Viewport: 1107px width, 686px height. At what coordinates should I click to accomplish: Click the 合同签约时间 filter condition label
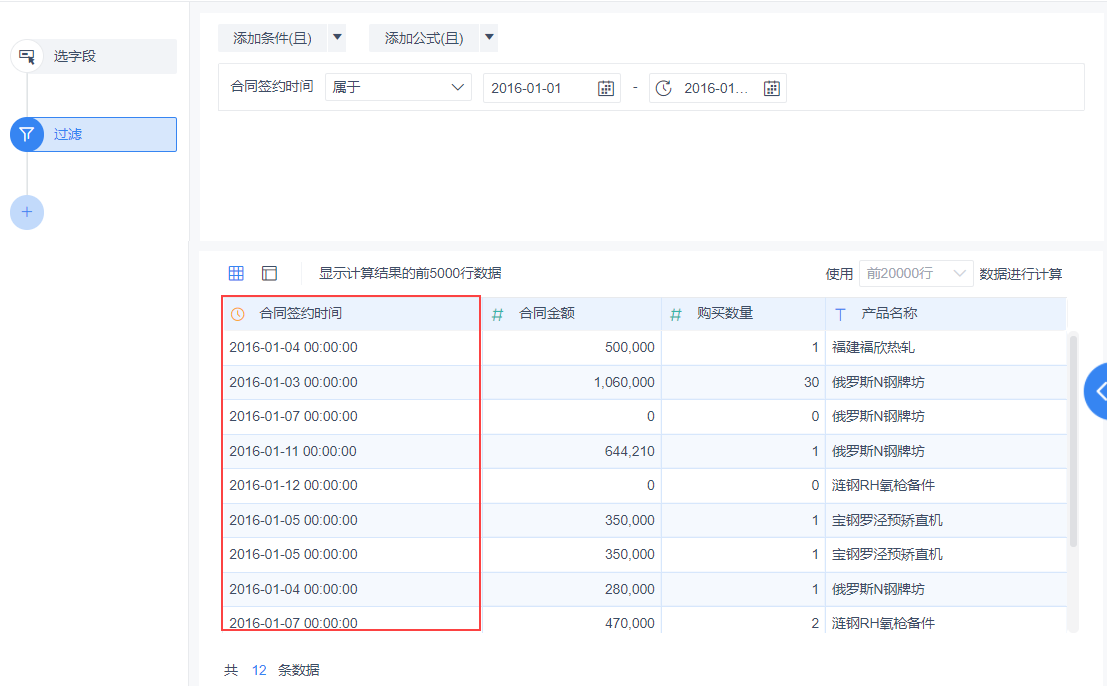click(x=272, y=87)
